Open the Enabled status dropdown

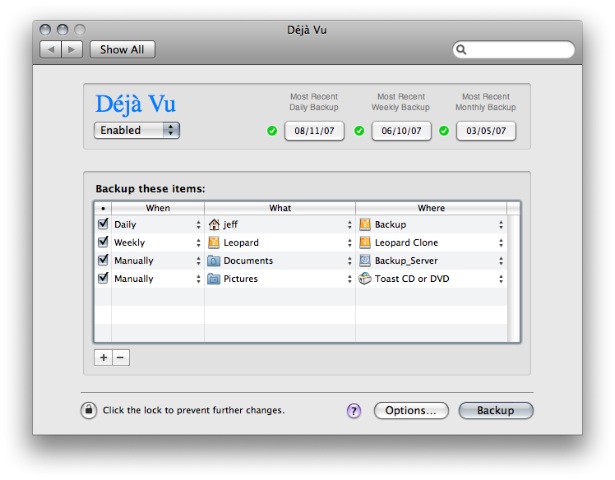(137, 130)
